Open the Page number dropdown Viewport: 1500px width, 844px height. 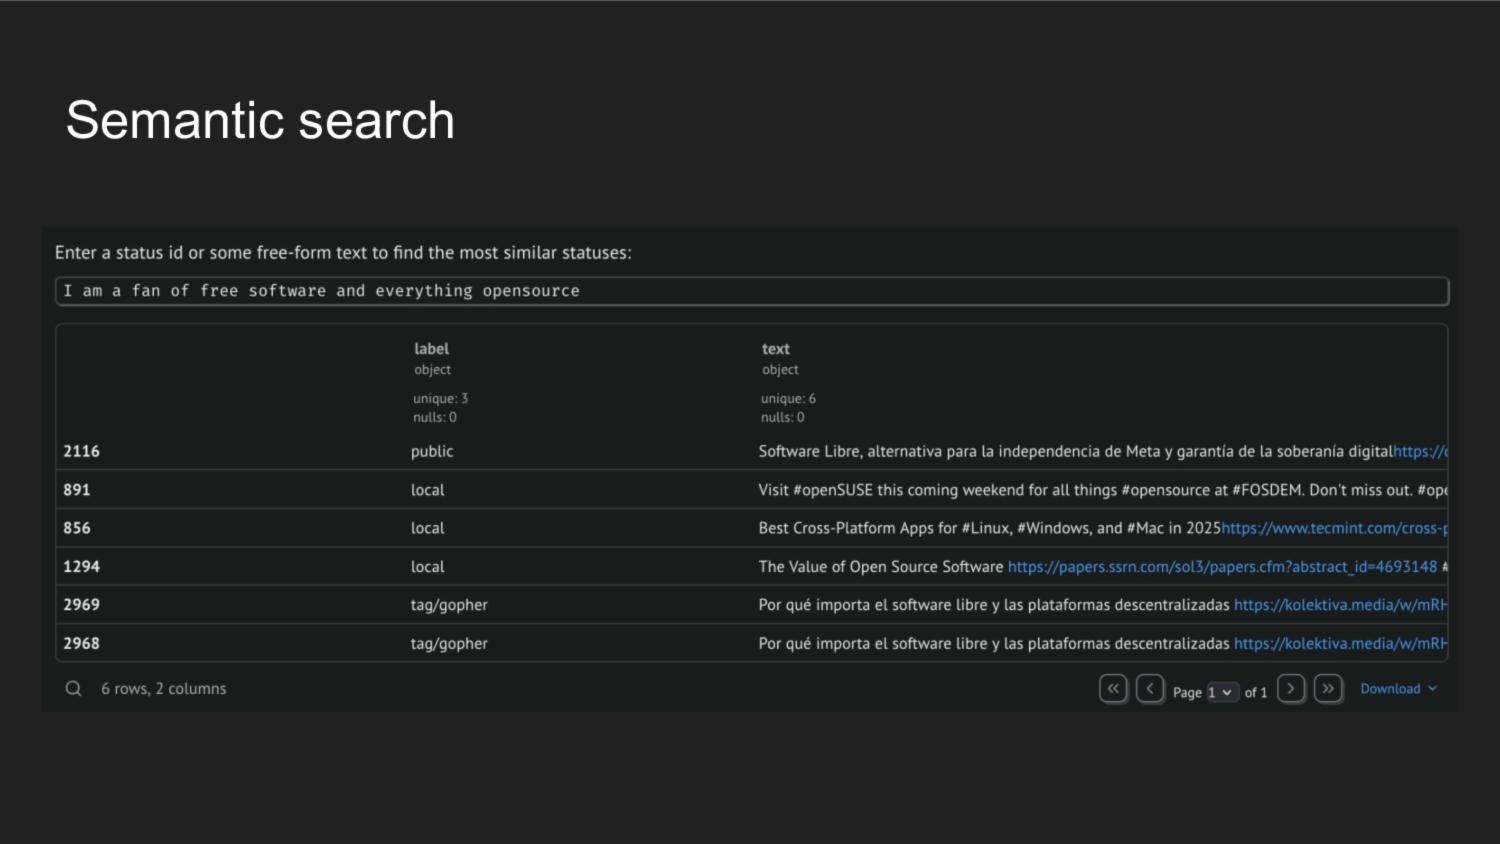tap(1221, 692)
